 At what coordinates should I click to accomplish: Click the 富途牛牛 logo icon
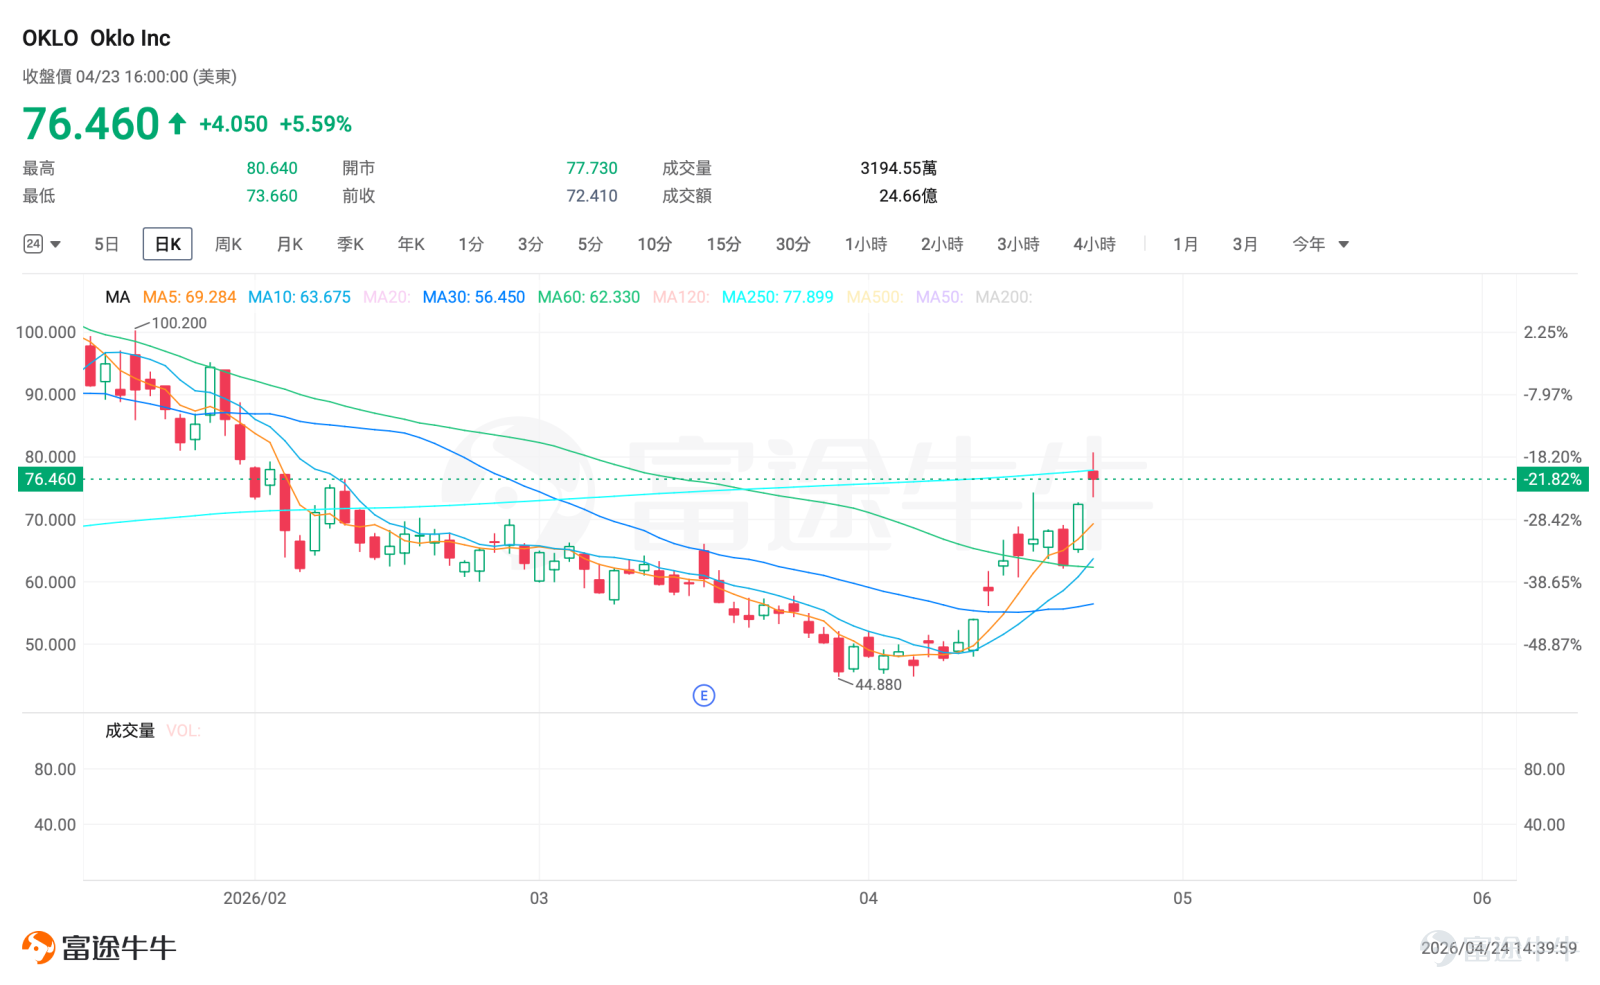[38, 947]
